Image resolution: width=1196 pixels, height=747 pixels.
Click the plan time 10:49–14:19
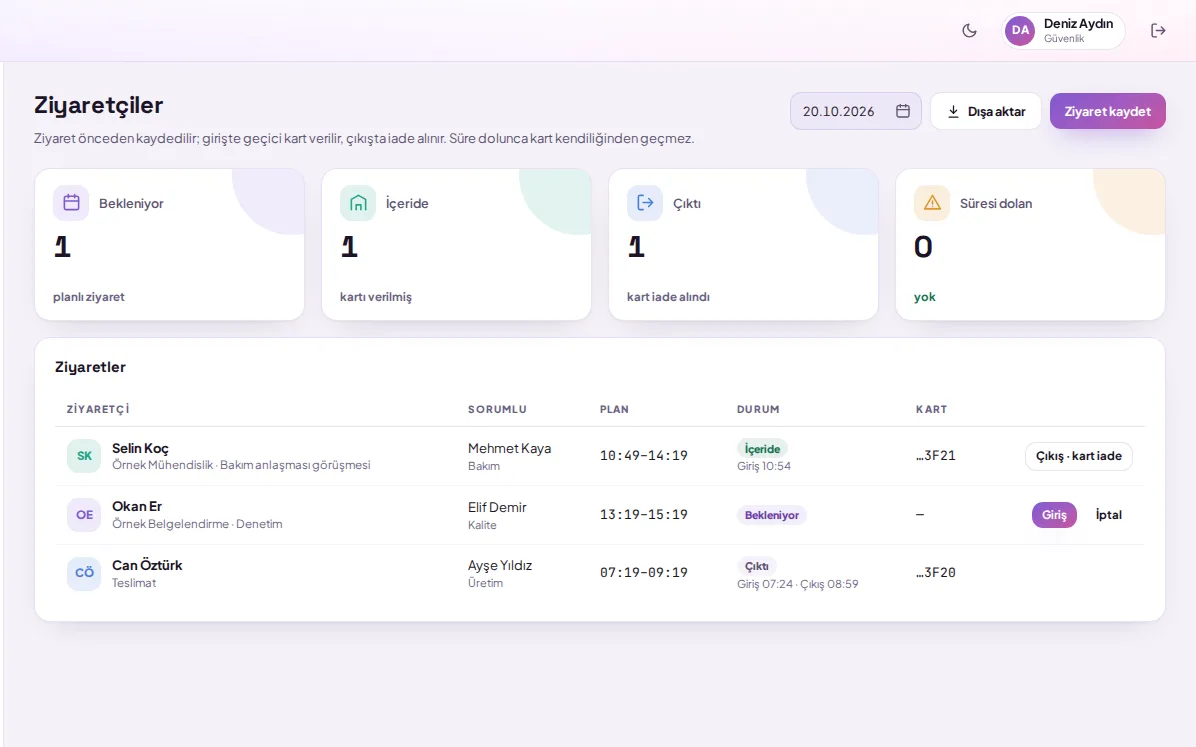click(x=644, y=456)
